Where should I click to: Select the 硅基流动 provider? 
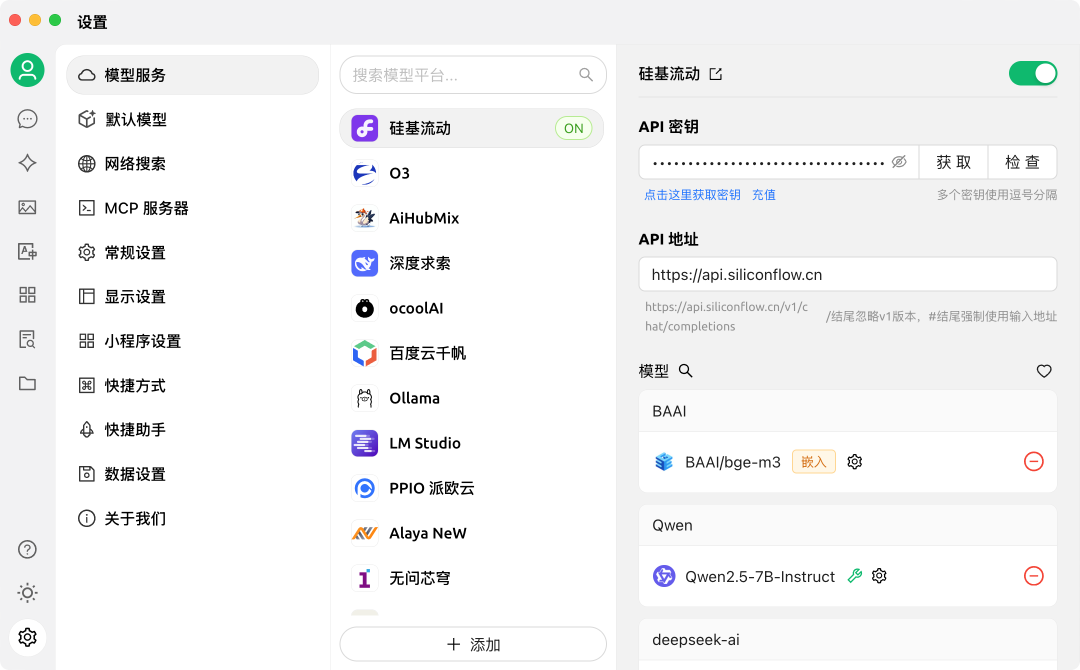click(x=472, y=128)
